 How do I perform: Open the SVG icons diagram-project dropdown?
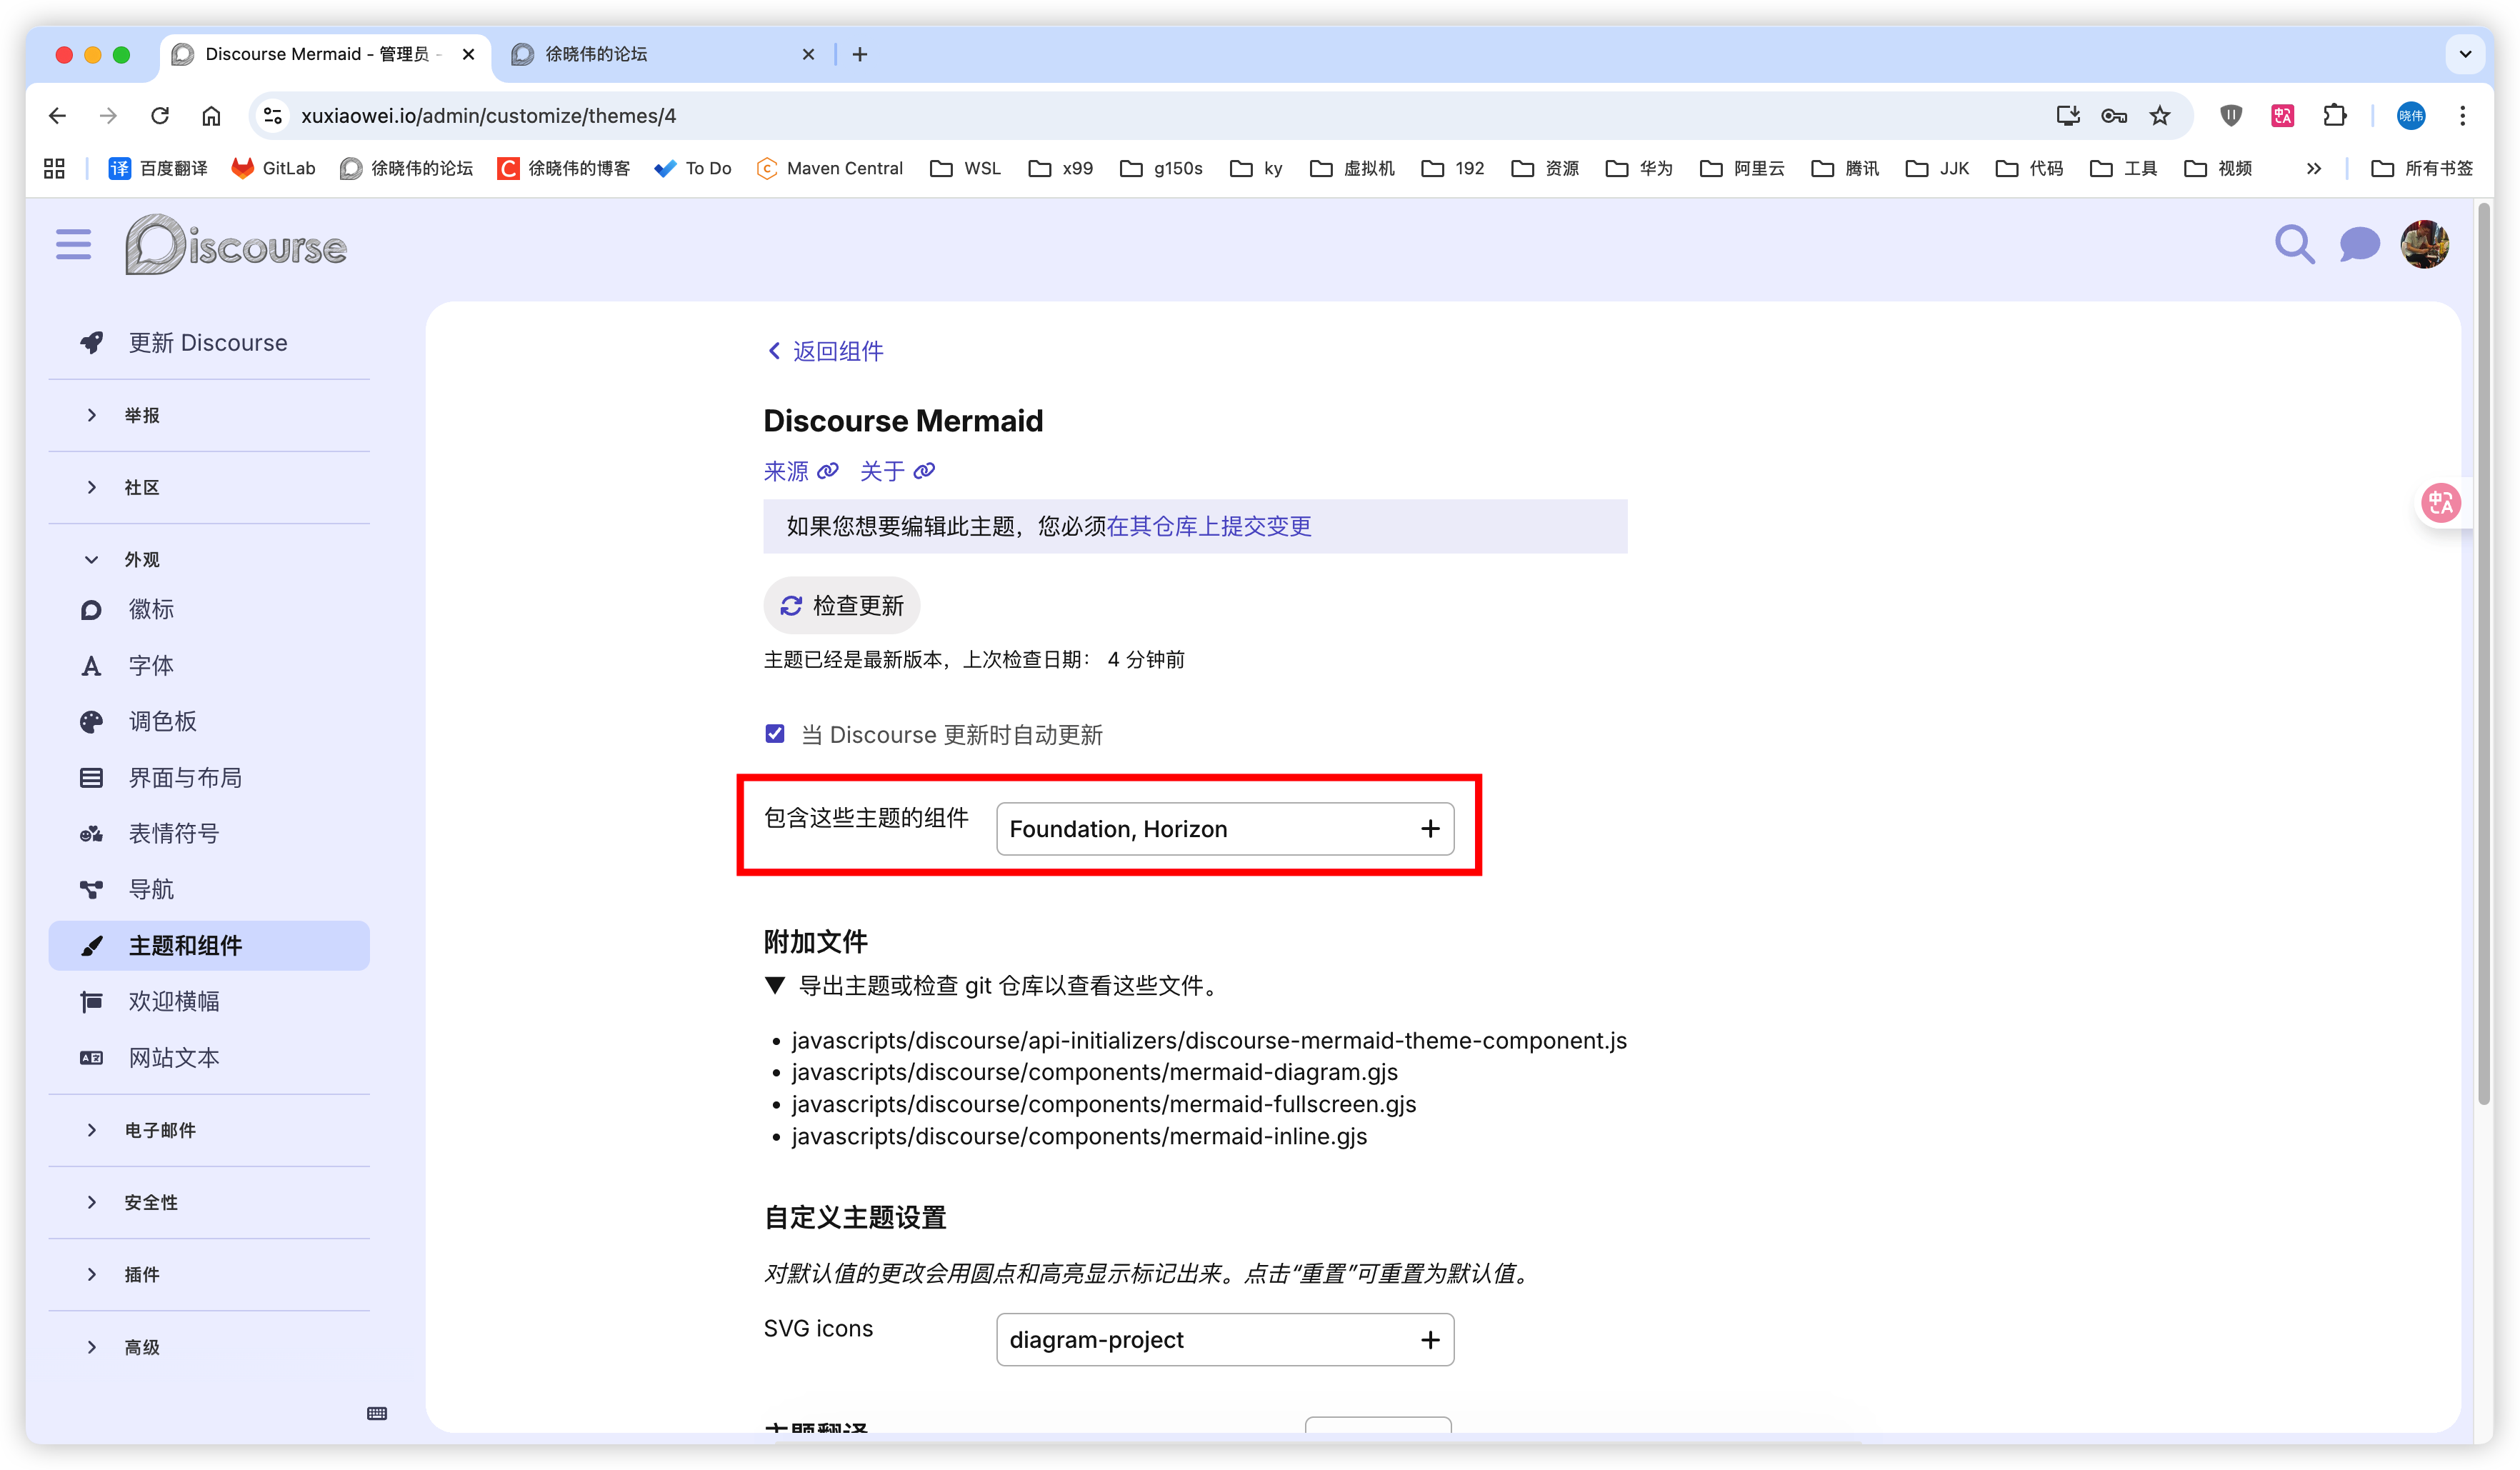pos(1224,1340)
